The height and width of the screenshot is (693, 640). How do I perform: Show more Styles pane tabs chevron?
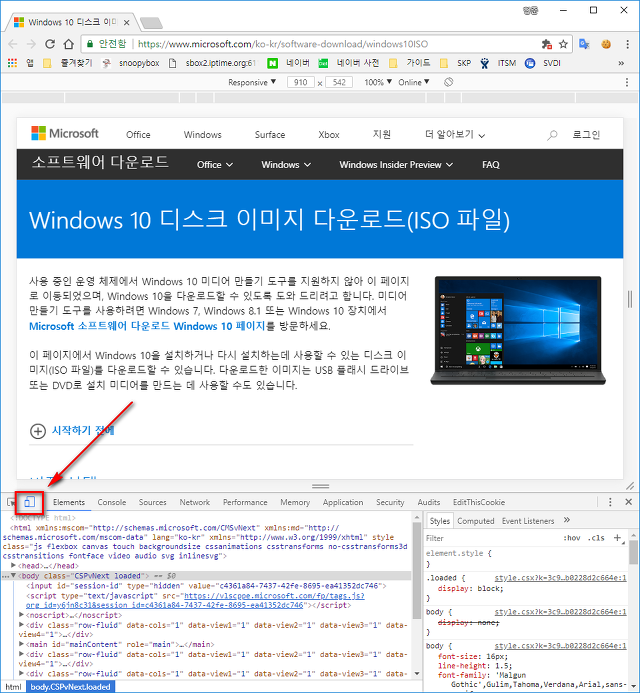click(567, 520)
